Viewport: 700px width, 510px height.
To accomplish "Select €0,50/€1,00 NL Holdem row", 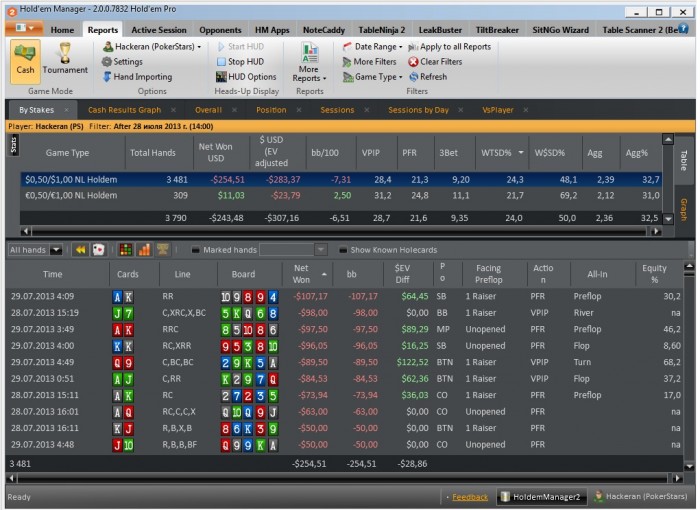I will tap(340, 196).
